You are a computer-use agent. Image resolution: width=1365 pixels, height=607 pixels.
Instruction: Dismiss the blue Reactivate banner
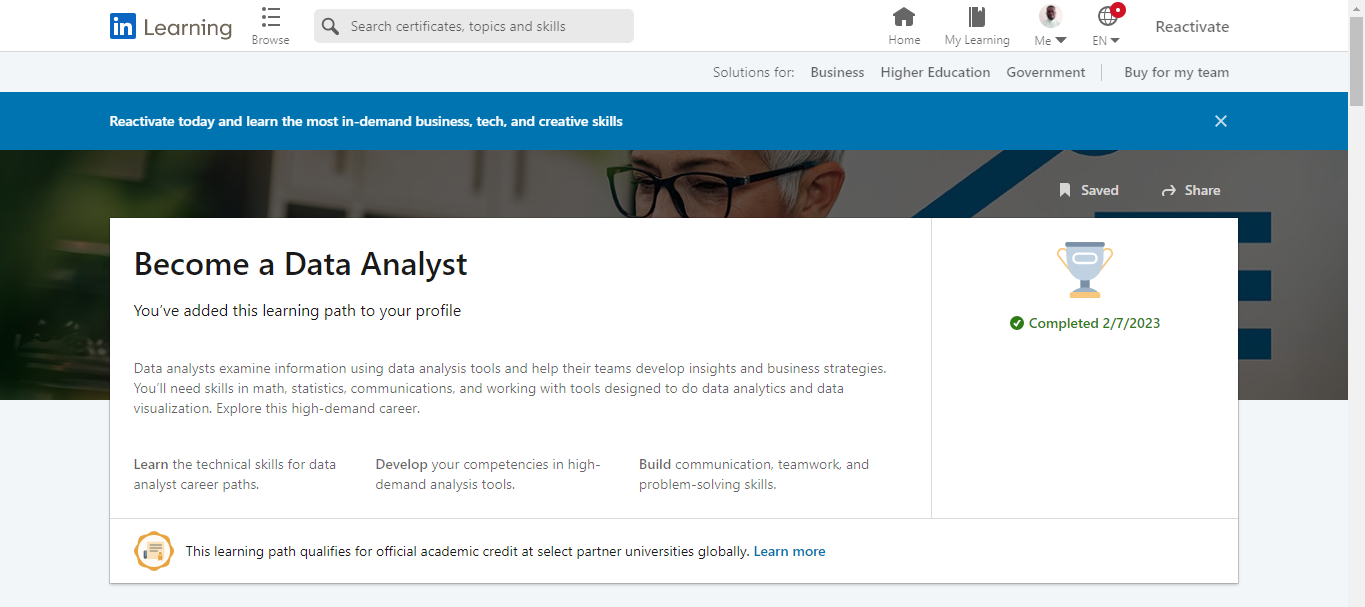1221,121
